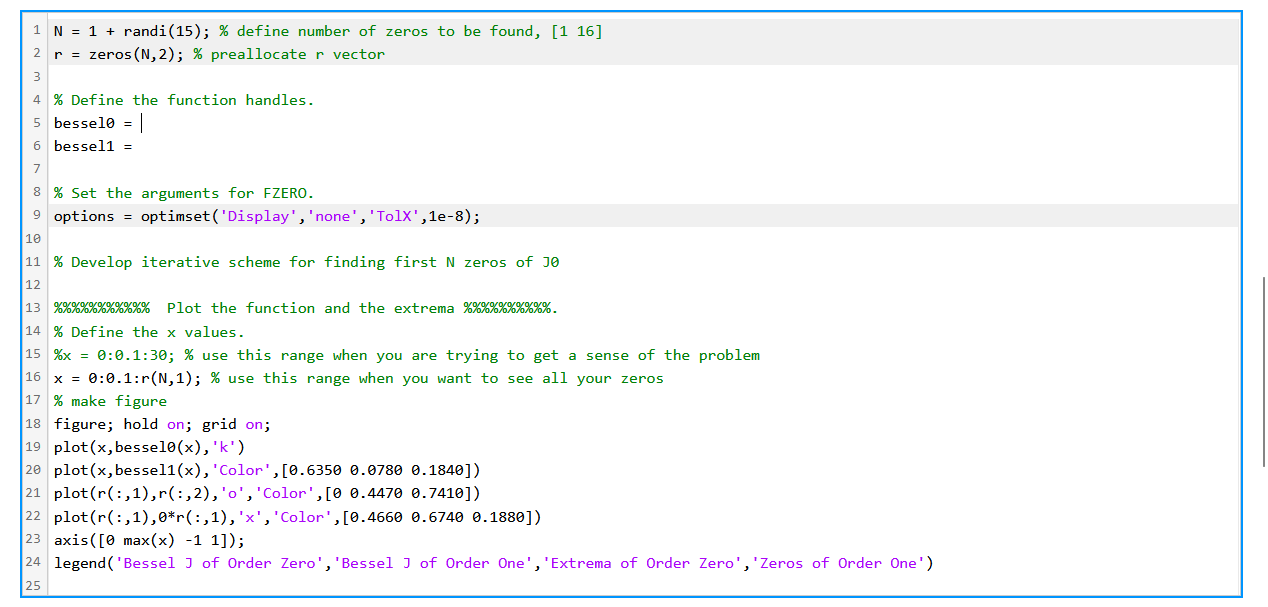Click the '% make figure' comment

[x=110, y=401]
